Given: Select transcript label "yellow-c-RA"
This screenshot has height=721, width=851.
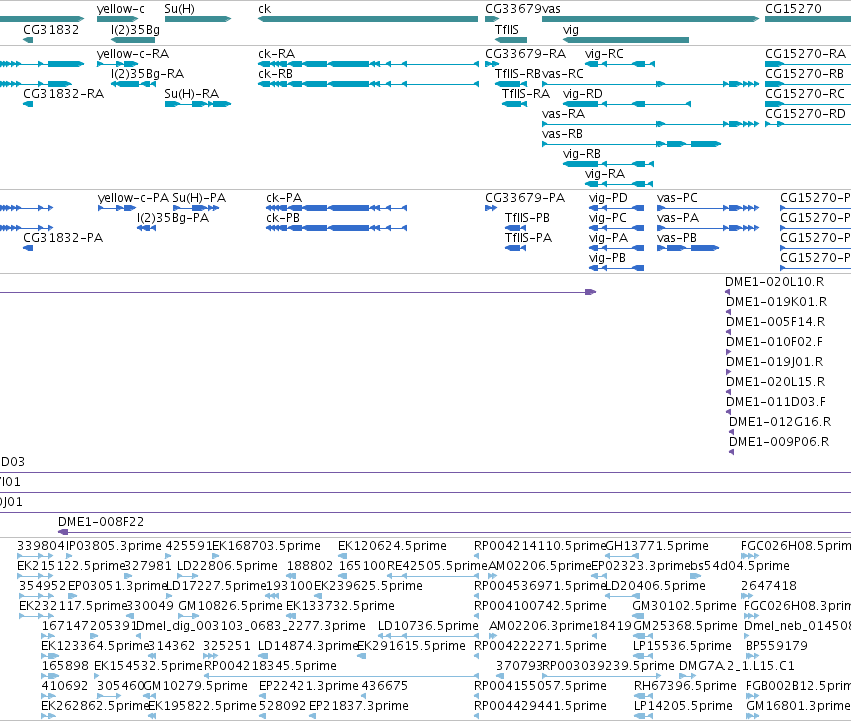Looking at the screenshot, I should coord(133,54).
